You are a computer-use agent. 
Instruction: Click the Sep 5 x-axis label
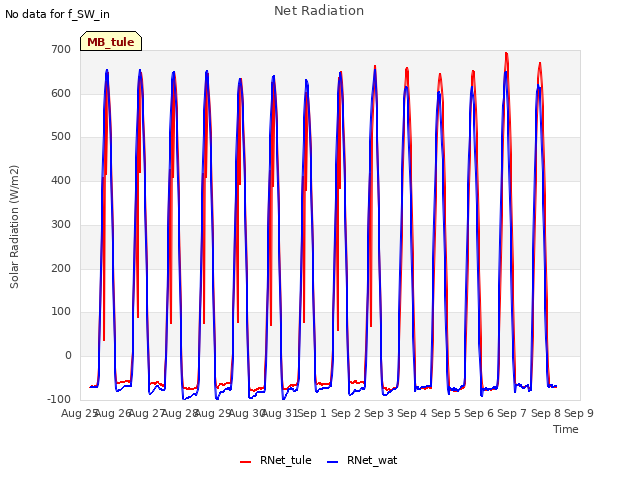click(446, 413)
